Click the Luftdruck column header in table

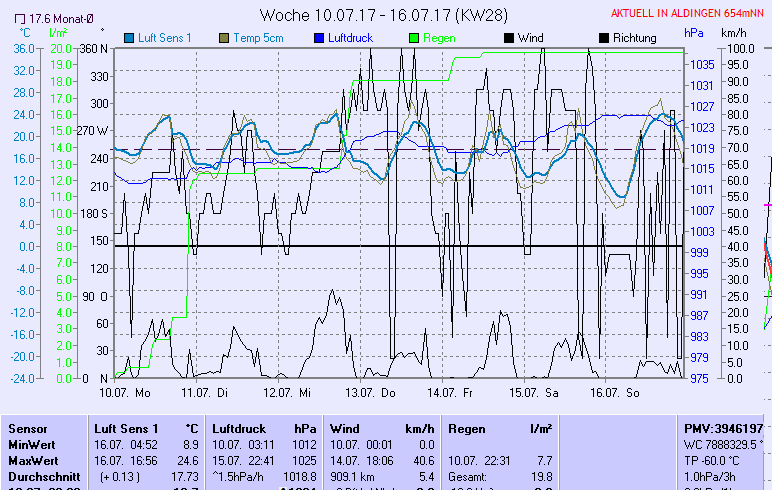click(238, 428)
